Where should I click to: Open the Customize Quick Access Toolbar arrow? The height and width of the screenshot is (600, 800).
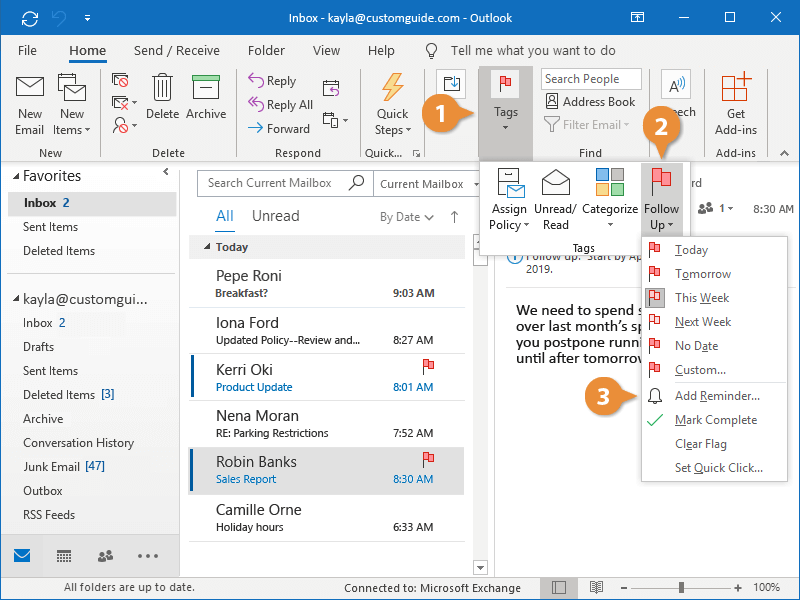(88, 18)
